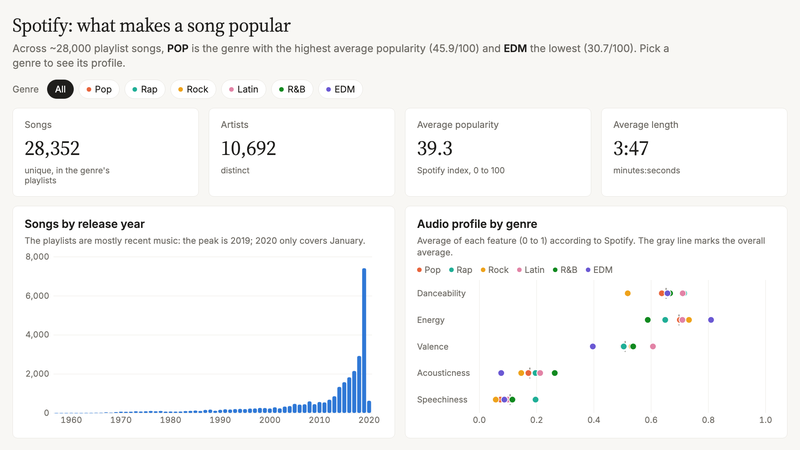The width and height of the screenshot is (800, 450).
Task: Click the Latin dot on Valence row
Action: 653,346
